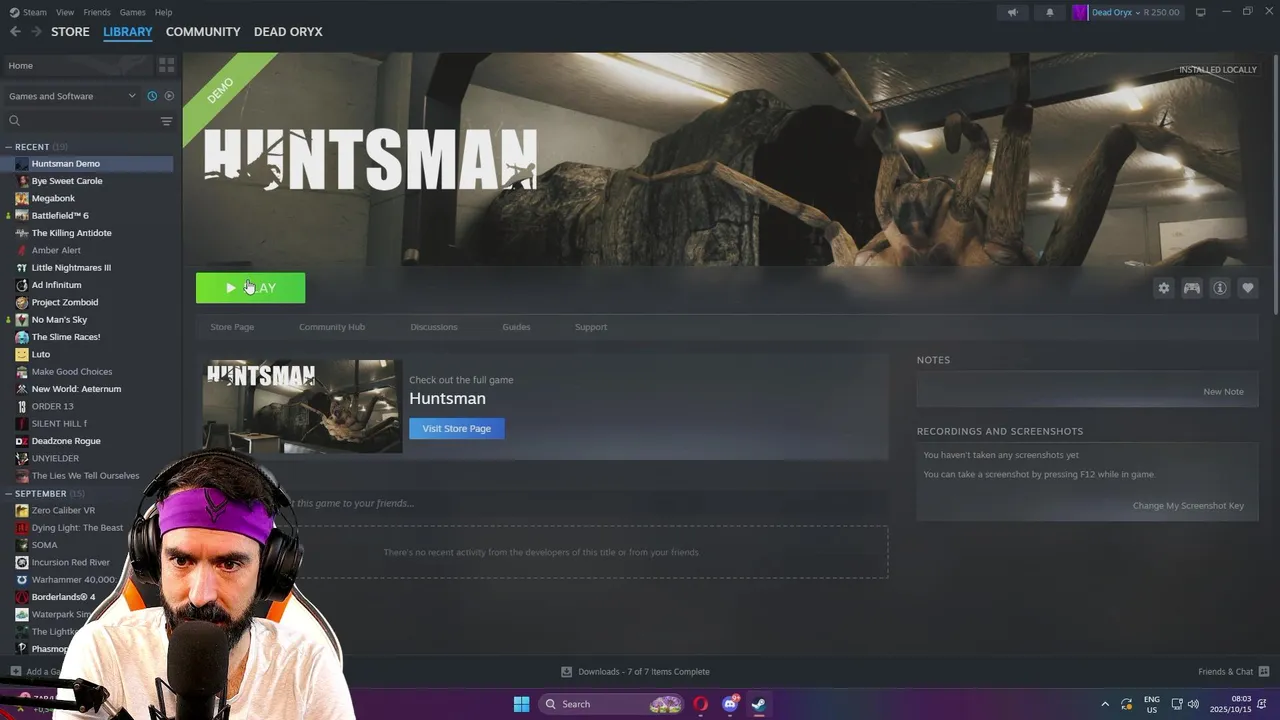The image size is (1280, 720).
Task: Show game info circle icon
Action: 1220,288
